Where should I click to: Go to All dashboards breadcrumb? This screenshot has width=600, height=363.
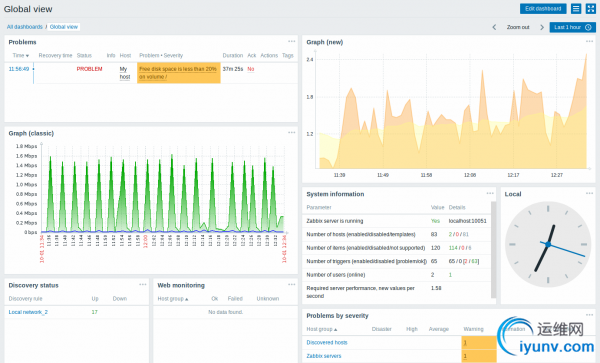tap(24, 27)
